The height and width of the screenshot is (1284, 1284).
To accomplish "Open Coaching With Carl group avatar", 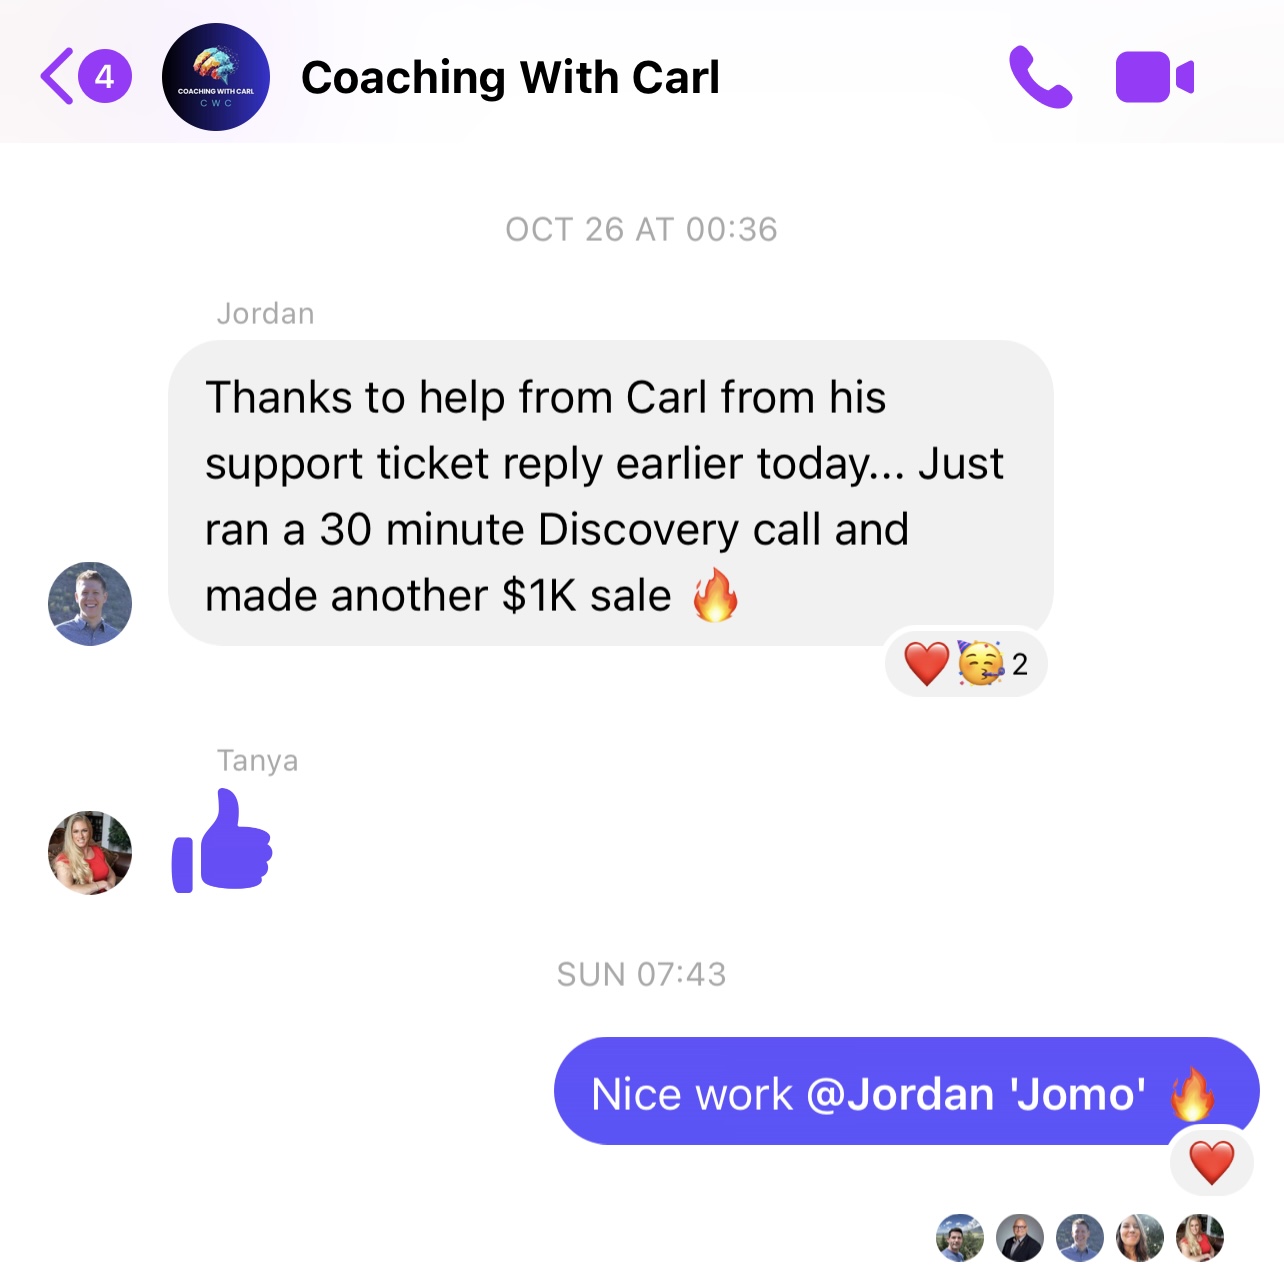I will coord(216,78).
